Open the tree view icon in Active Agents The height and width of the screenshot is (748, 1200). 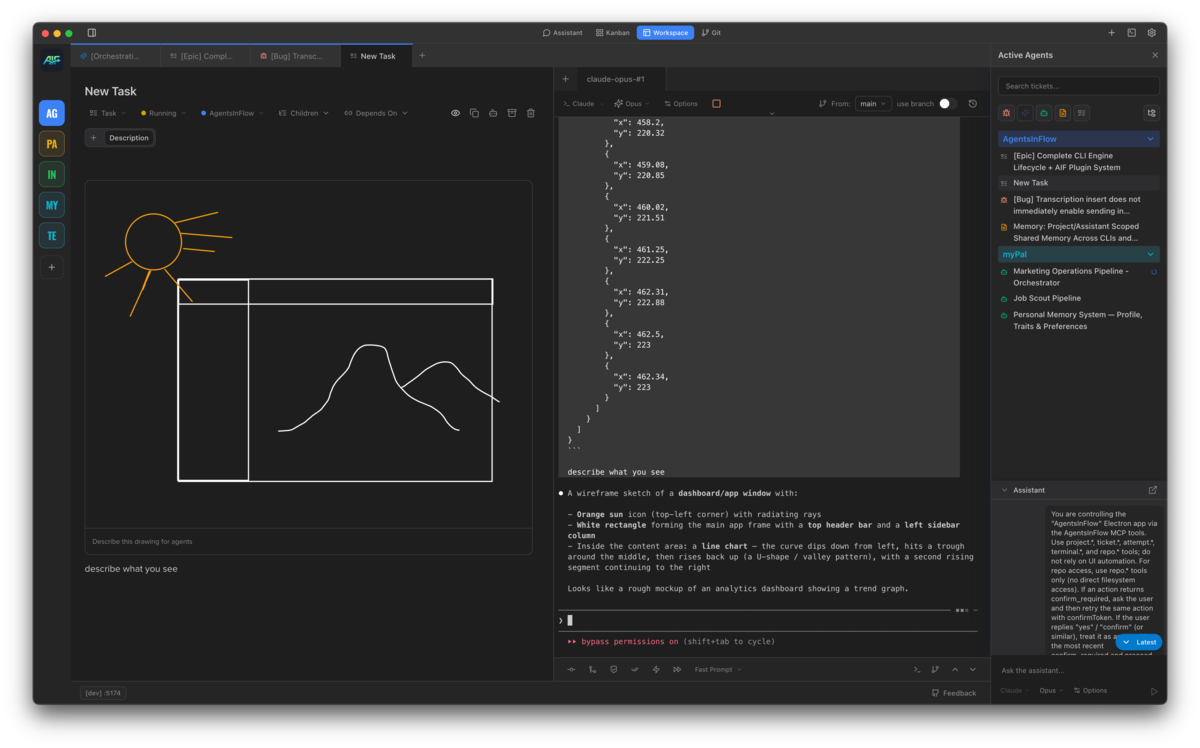pos(1151,112)
